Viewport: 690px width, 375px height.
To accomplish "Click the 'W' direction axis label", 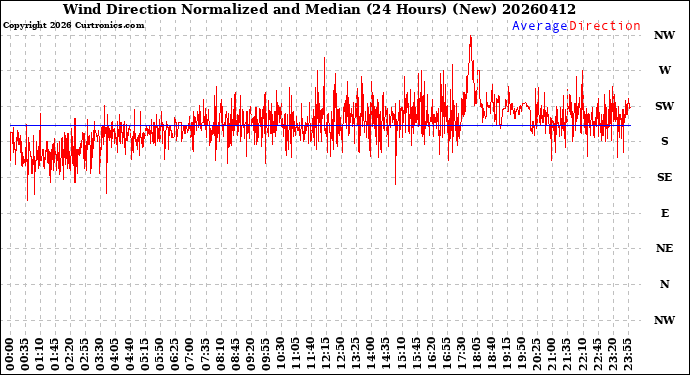I will (x=664, y=70).
